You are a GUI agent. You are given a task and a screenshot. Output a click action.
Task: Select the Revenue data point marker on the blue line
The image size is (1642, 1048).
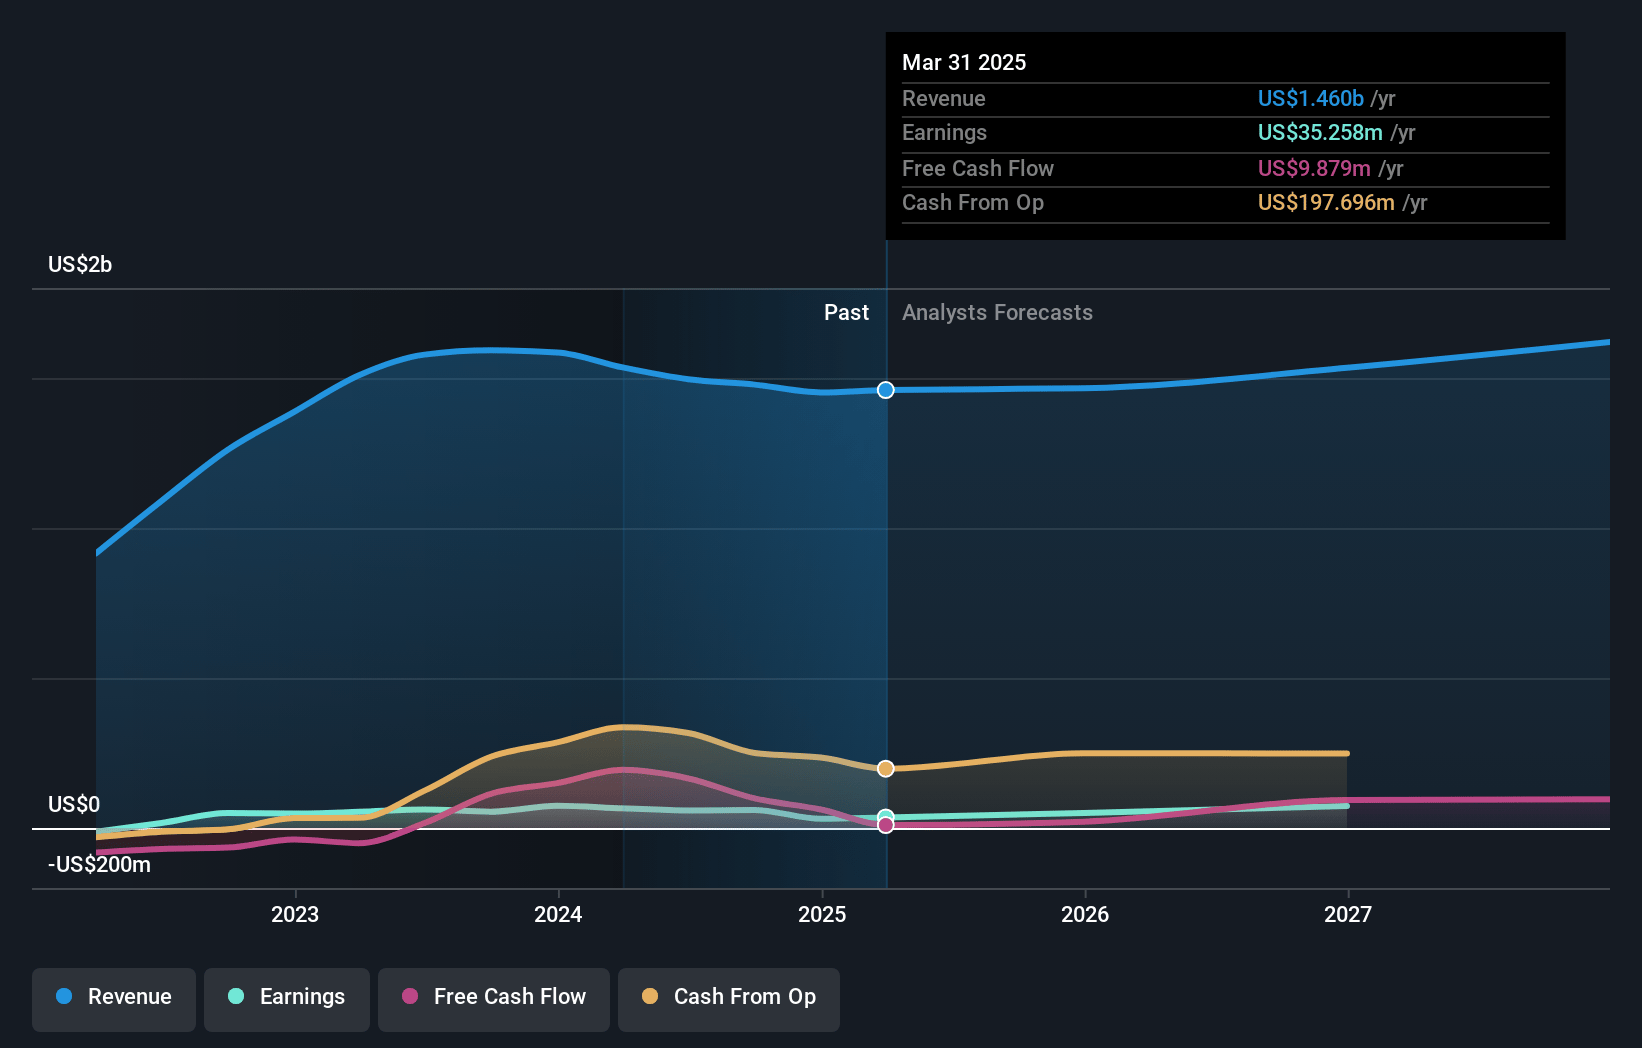click(886, 390)
